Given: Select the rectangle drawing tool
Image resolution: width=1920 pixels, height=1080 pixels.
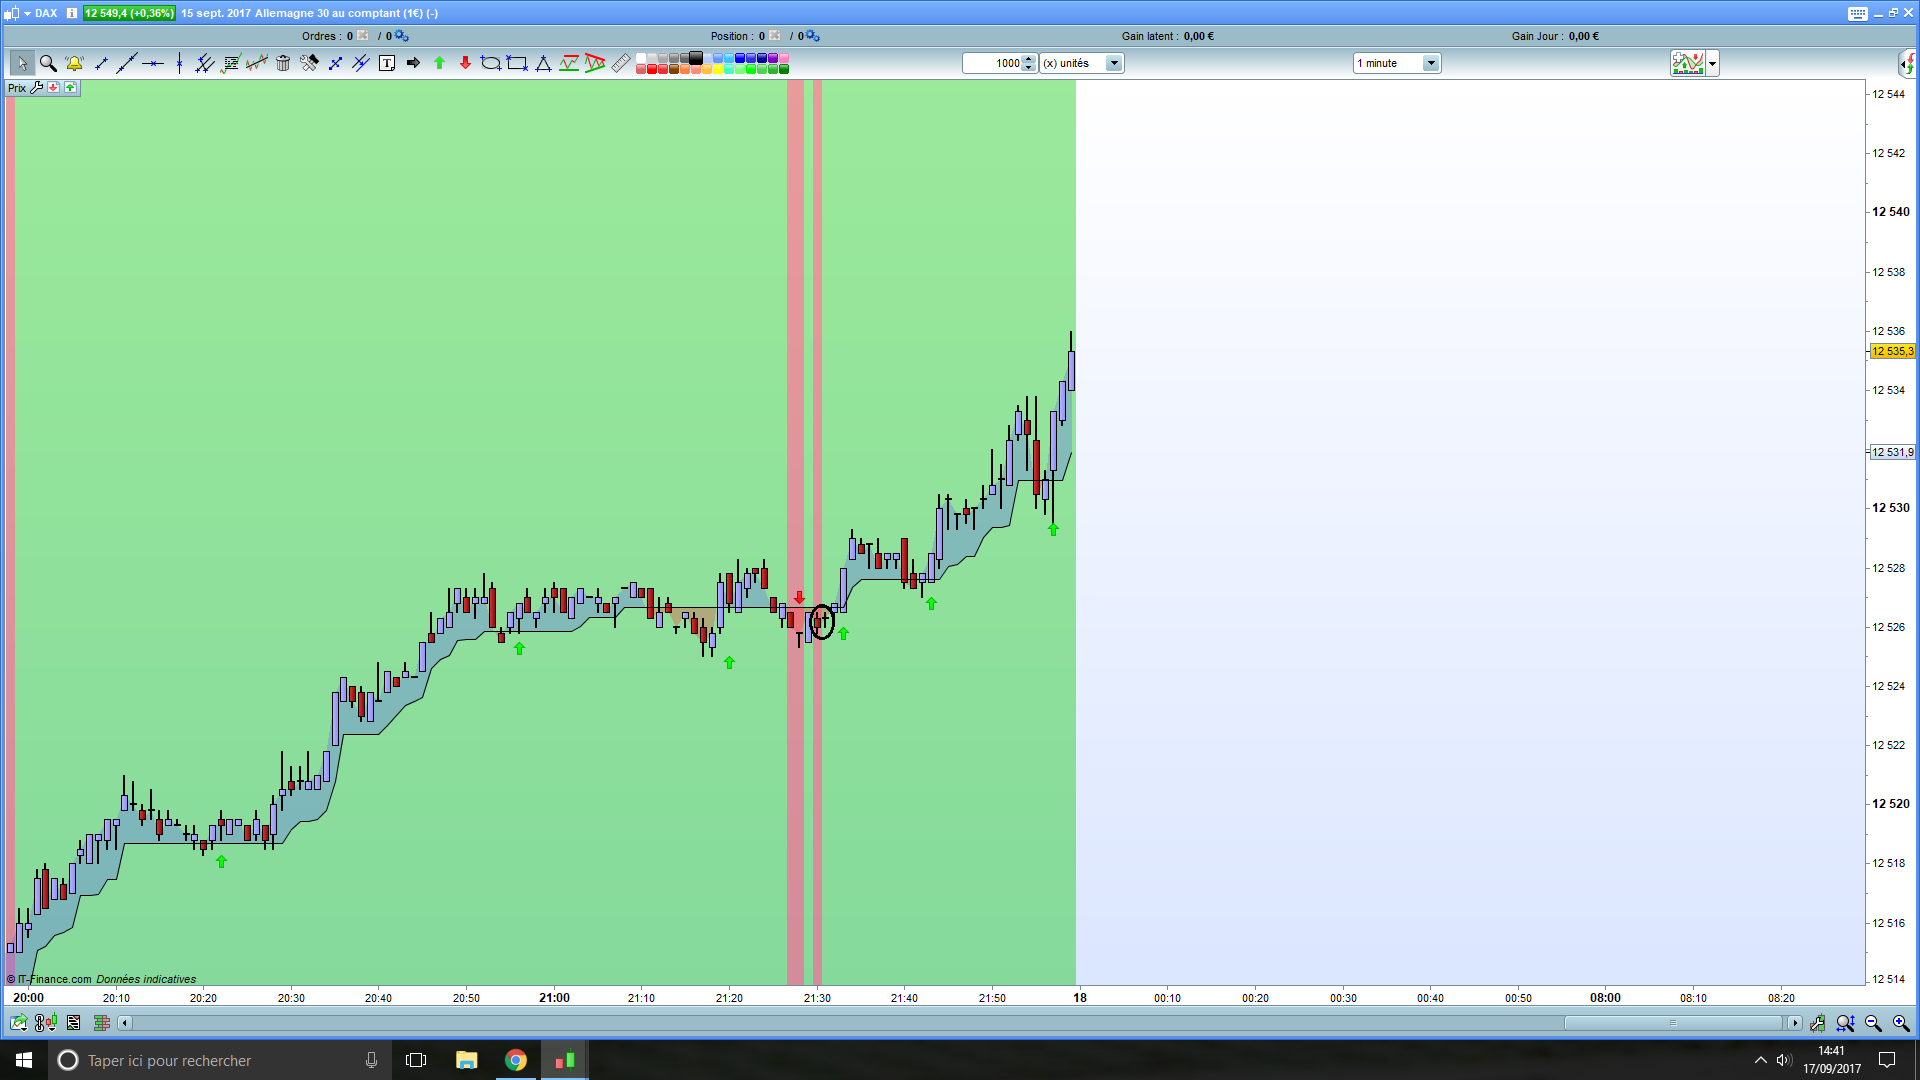Looking at the screenshot, I should pos(517,63).
